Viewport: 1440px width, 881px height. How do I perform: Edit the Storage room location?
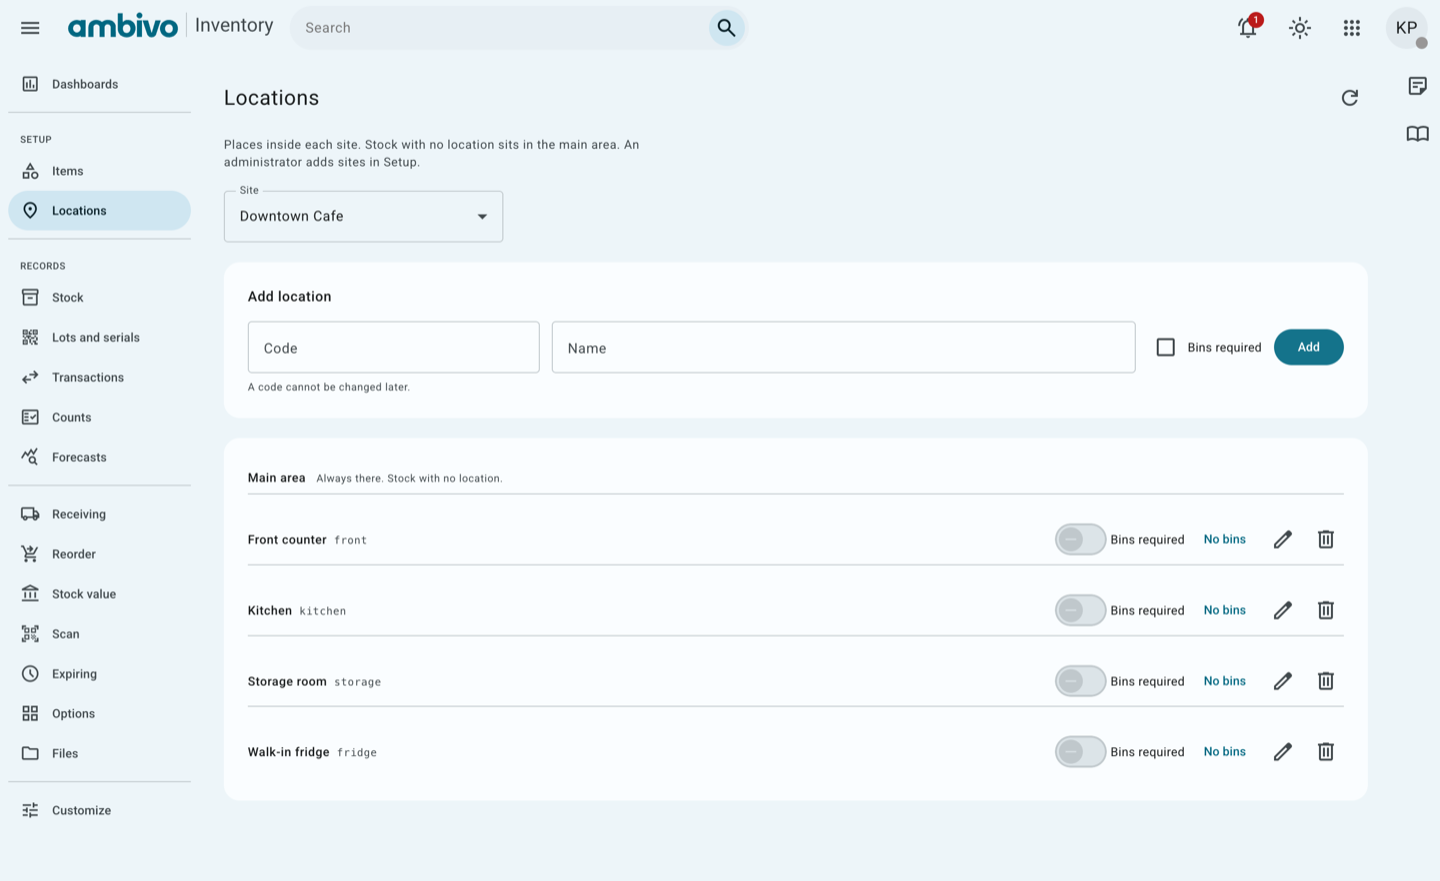(x=1283, y=682)
